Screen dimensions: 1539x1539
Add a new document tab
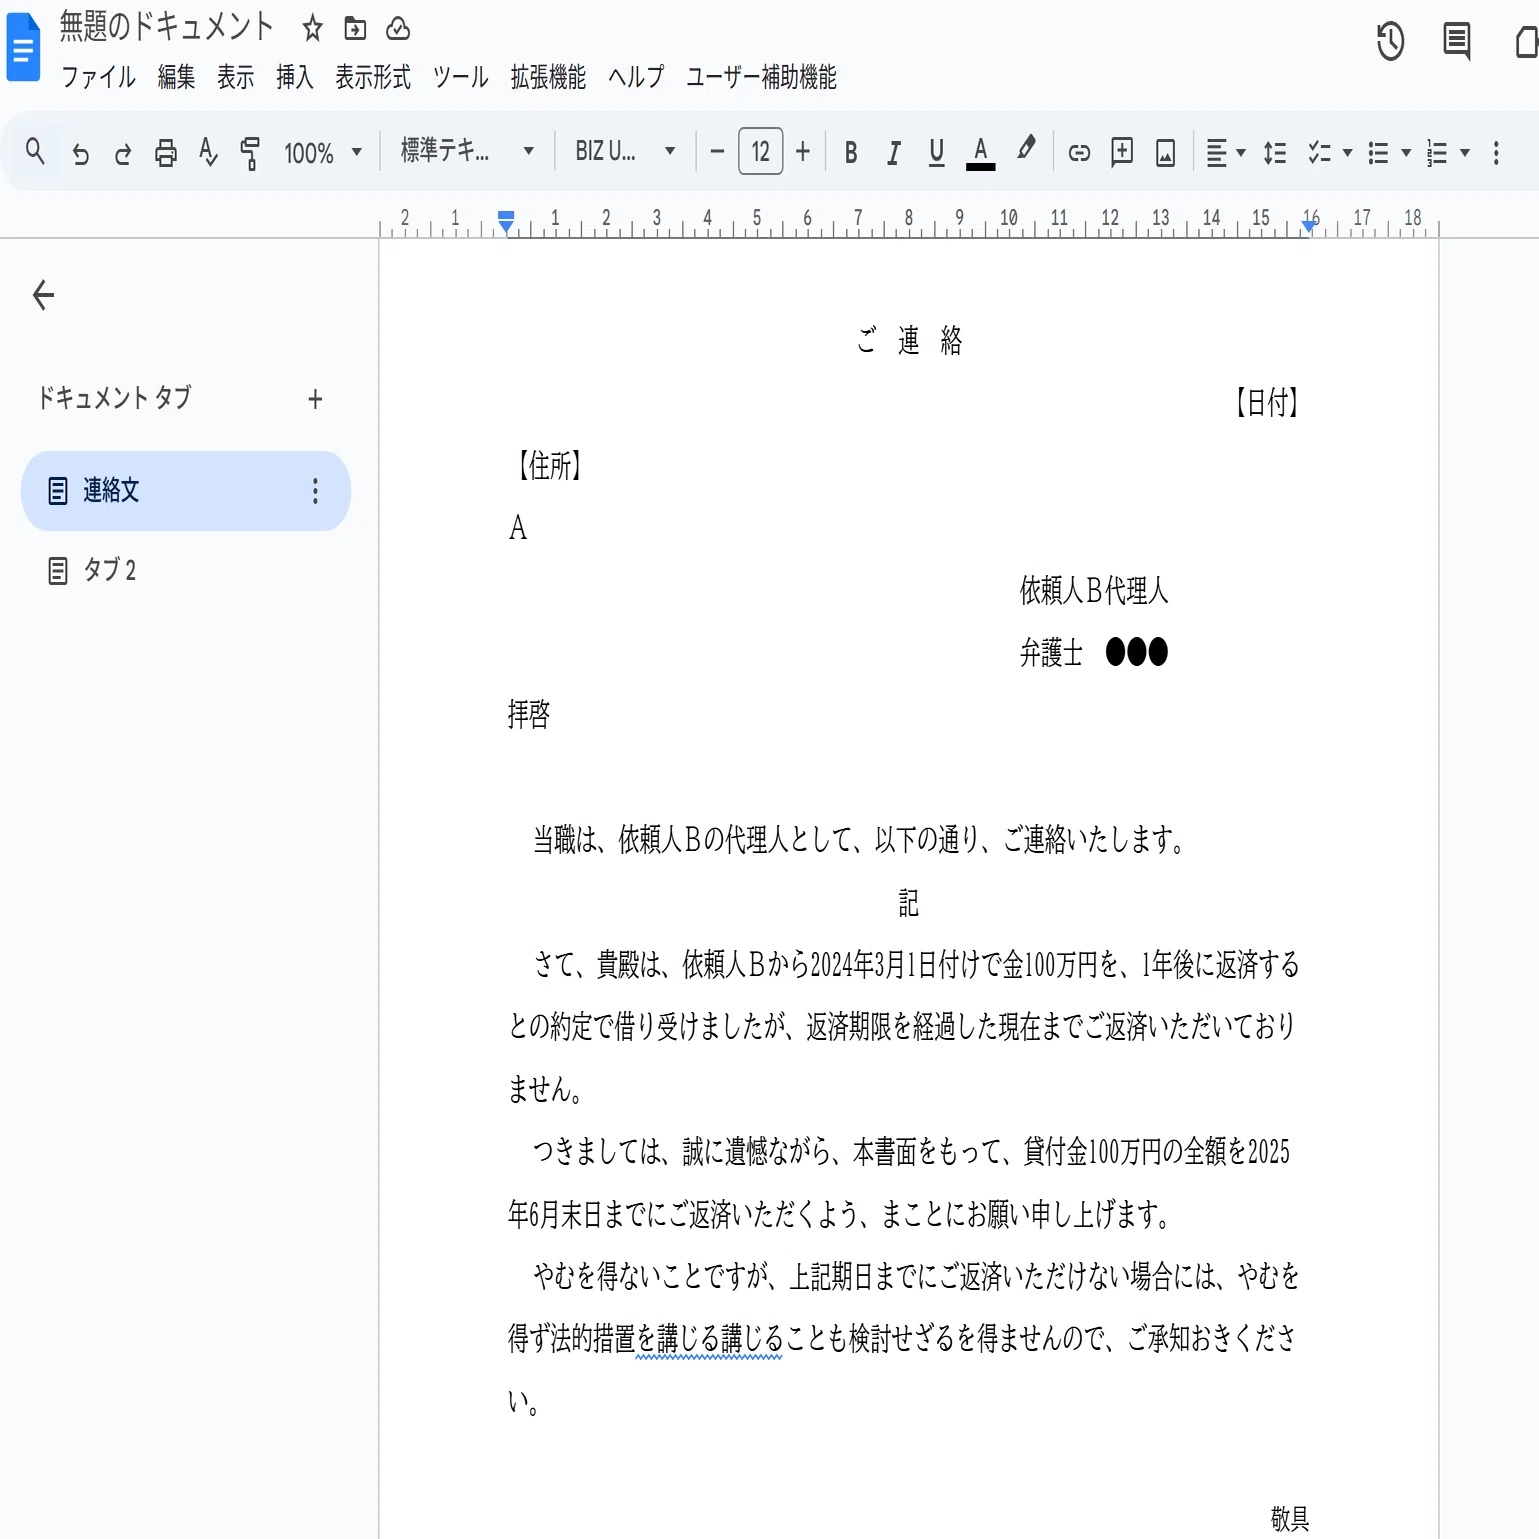coord(315,399)
